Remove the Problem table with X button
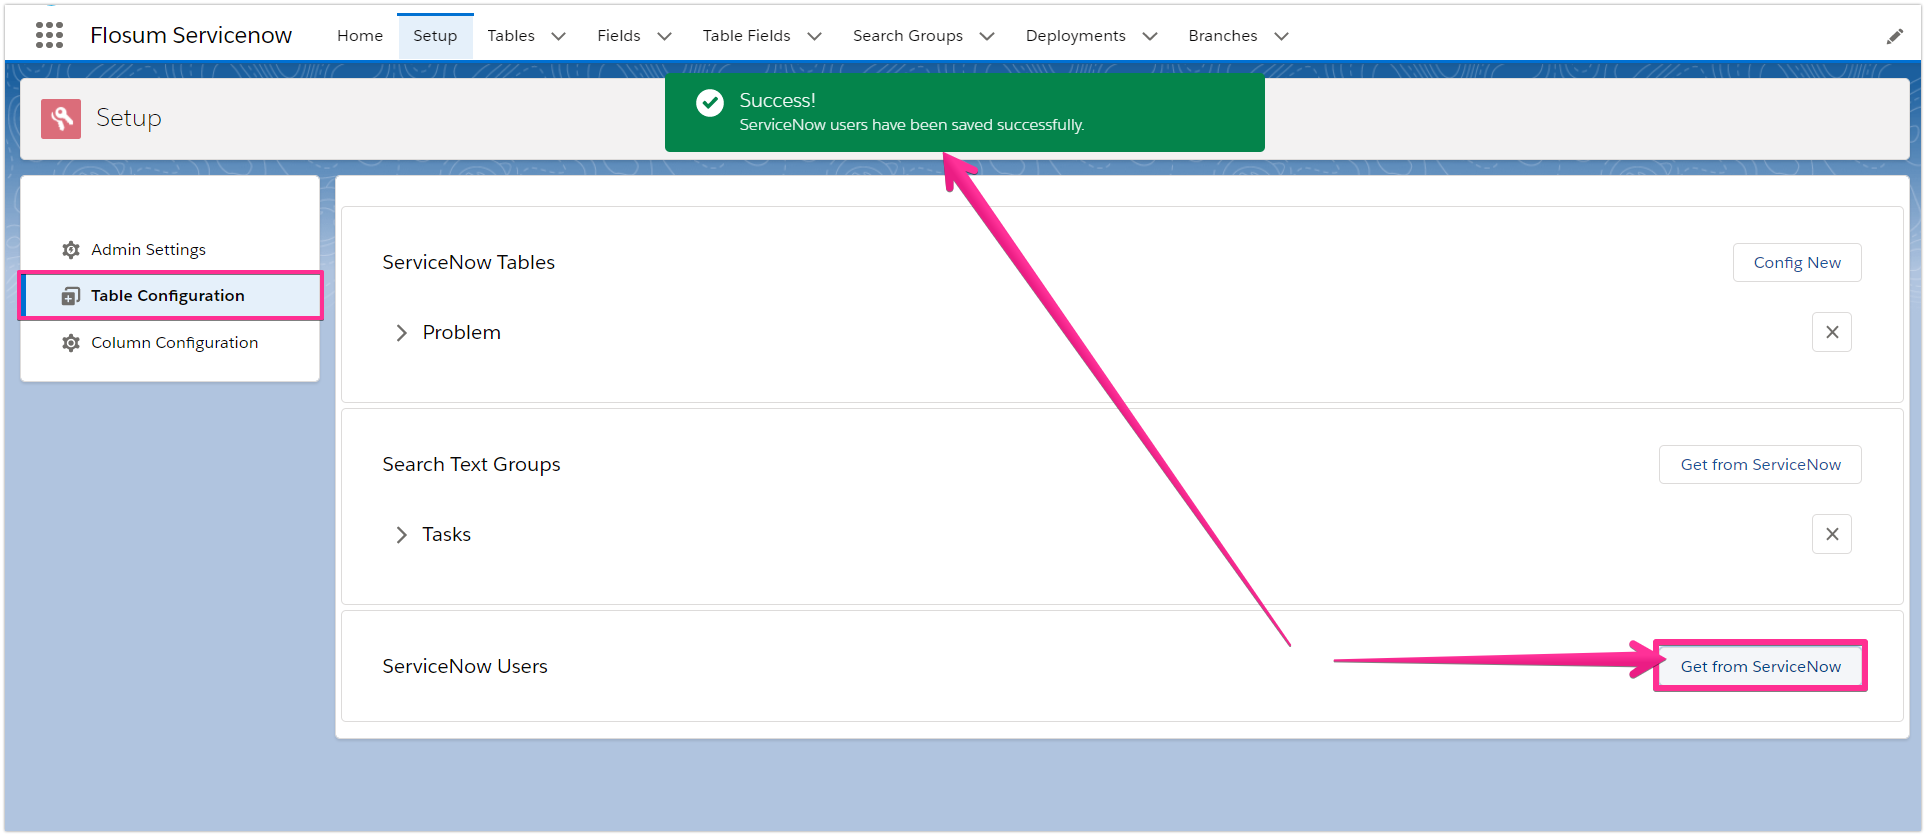Viewport: 1926px width, 836px height. coord(1832,332)
